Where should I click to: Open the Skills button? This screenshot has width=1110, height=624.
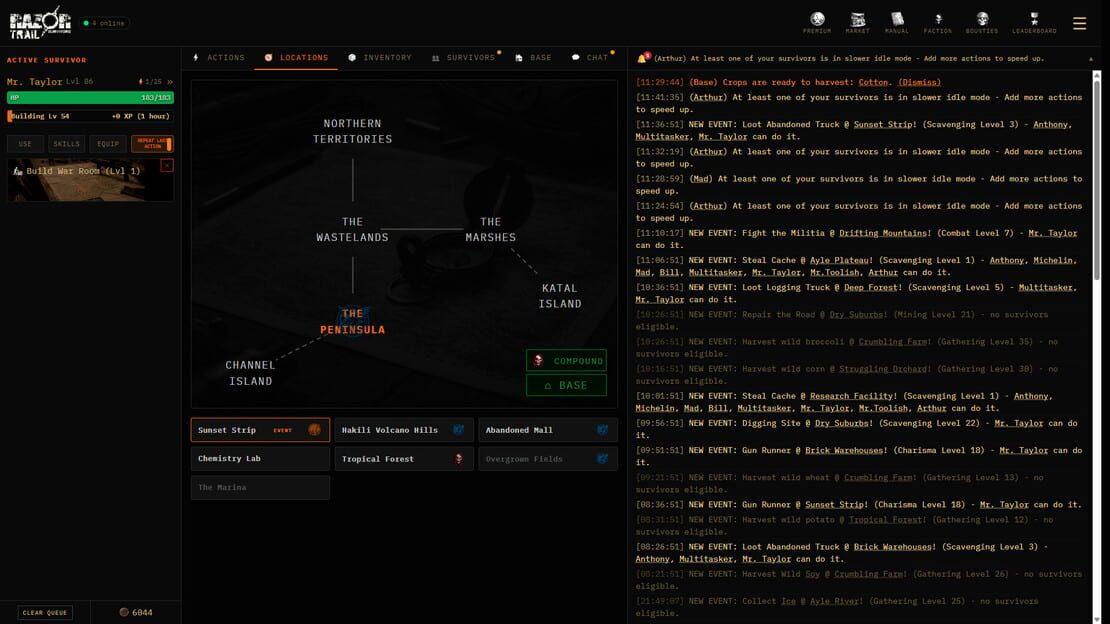[67, 144]
